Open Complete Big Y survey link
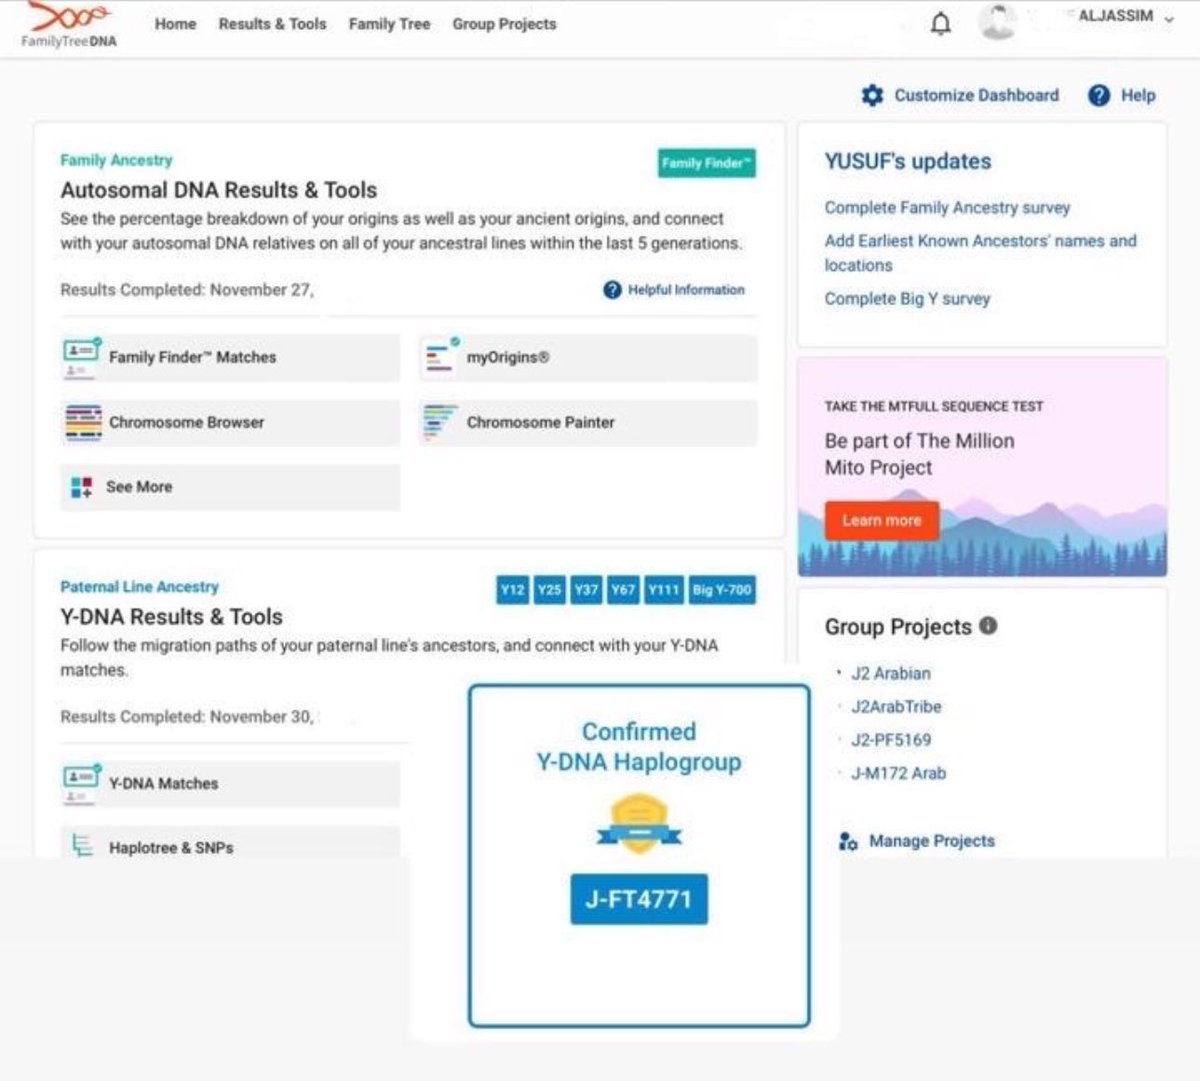Image resolution: width=1200 pixels, height=1081 pixels. tap(907, 299)
